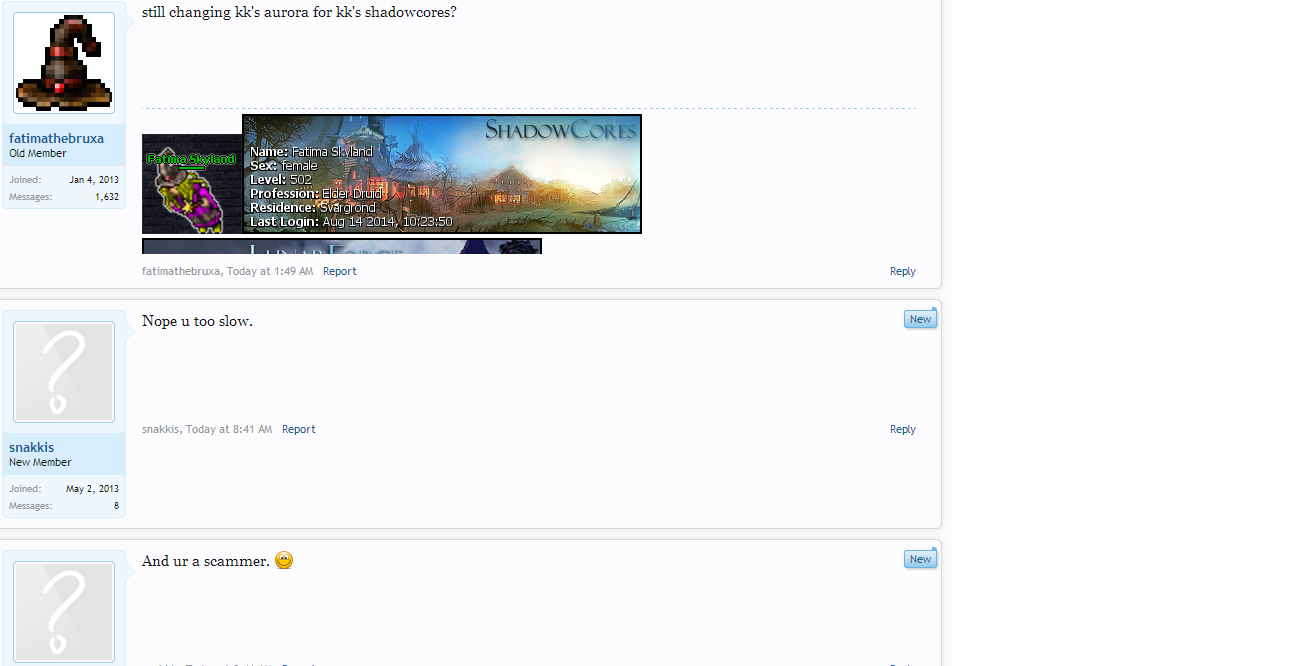Open fatimathebruxa's wizard hat avatar
Image resolution: width=1304 pixels, height=666 pixels.
pyautogui.click(x=64, y=63)
